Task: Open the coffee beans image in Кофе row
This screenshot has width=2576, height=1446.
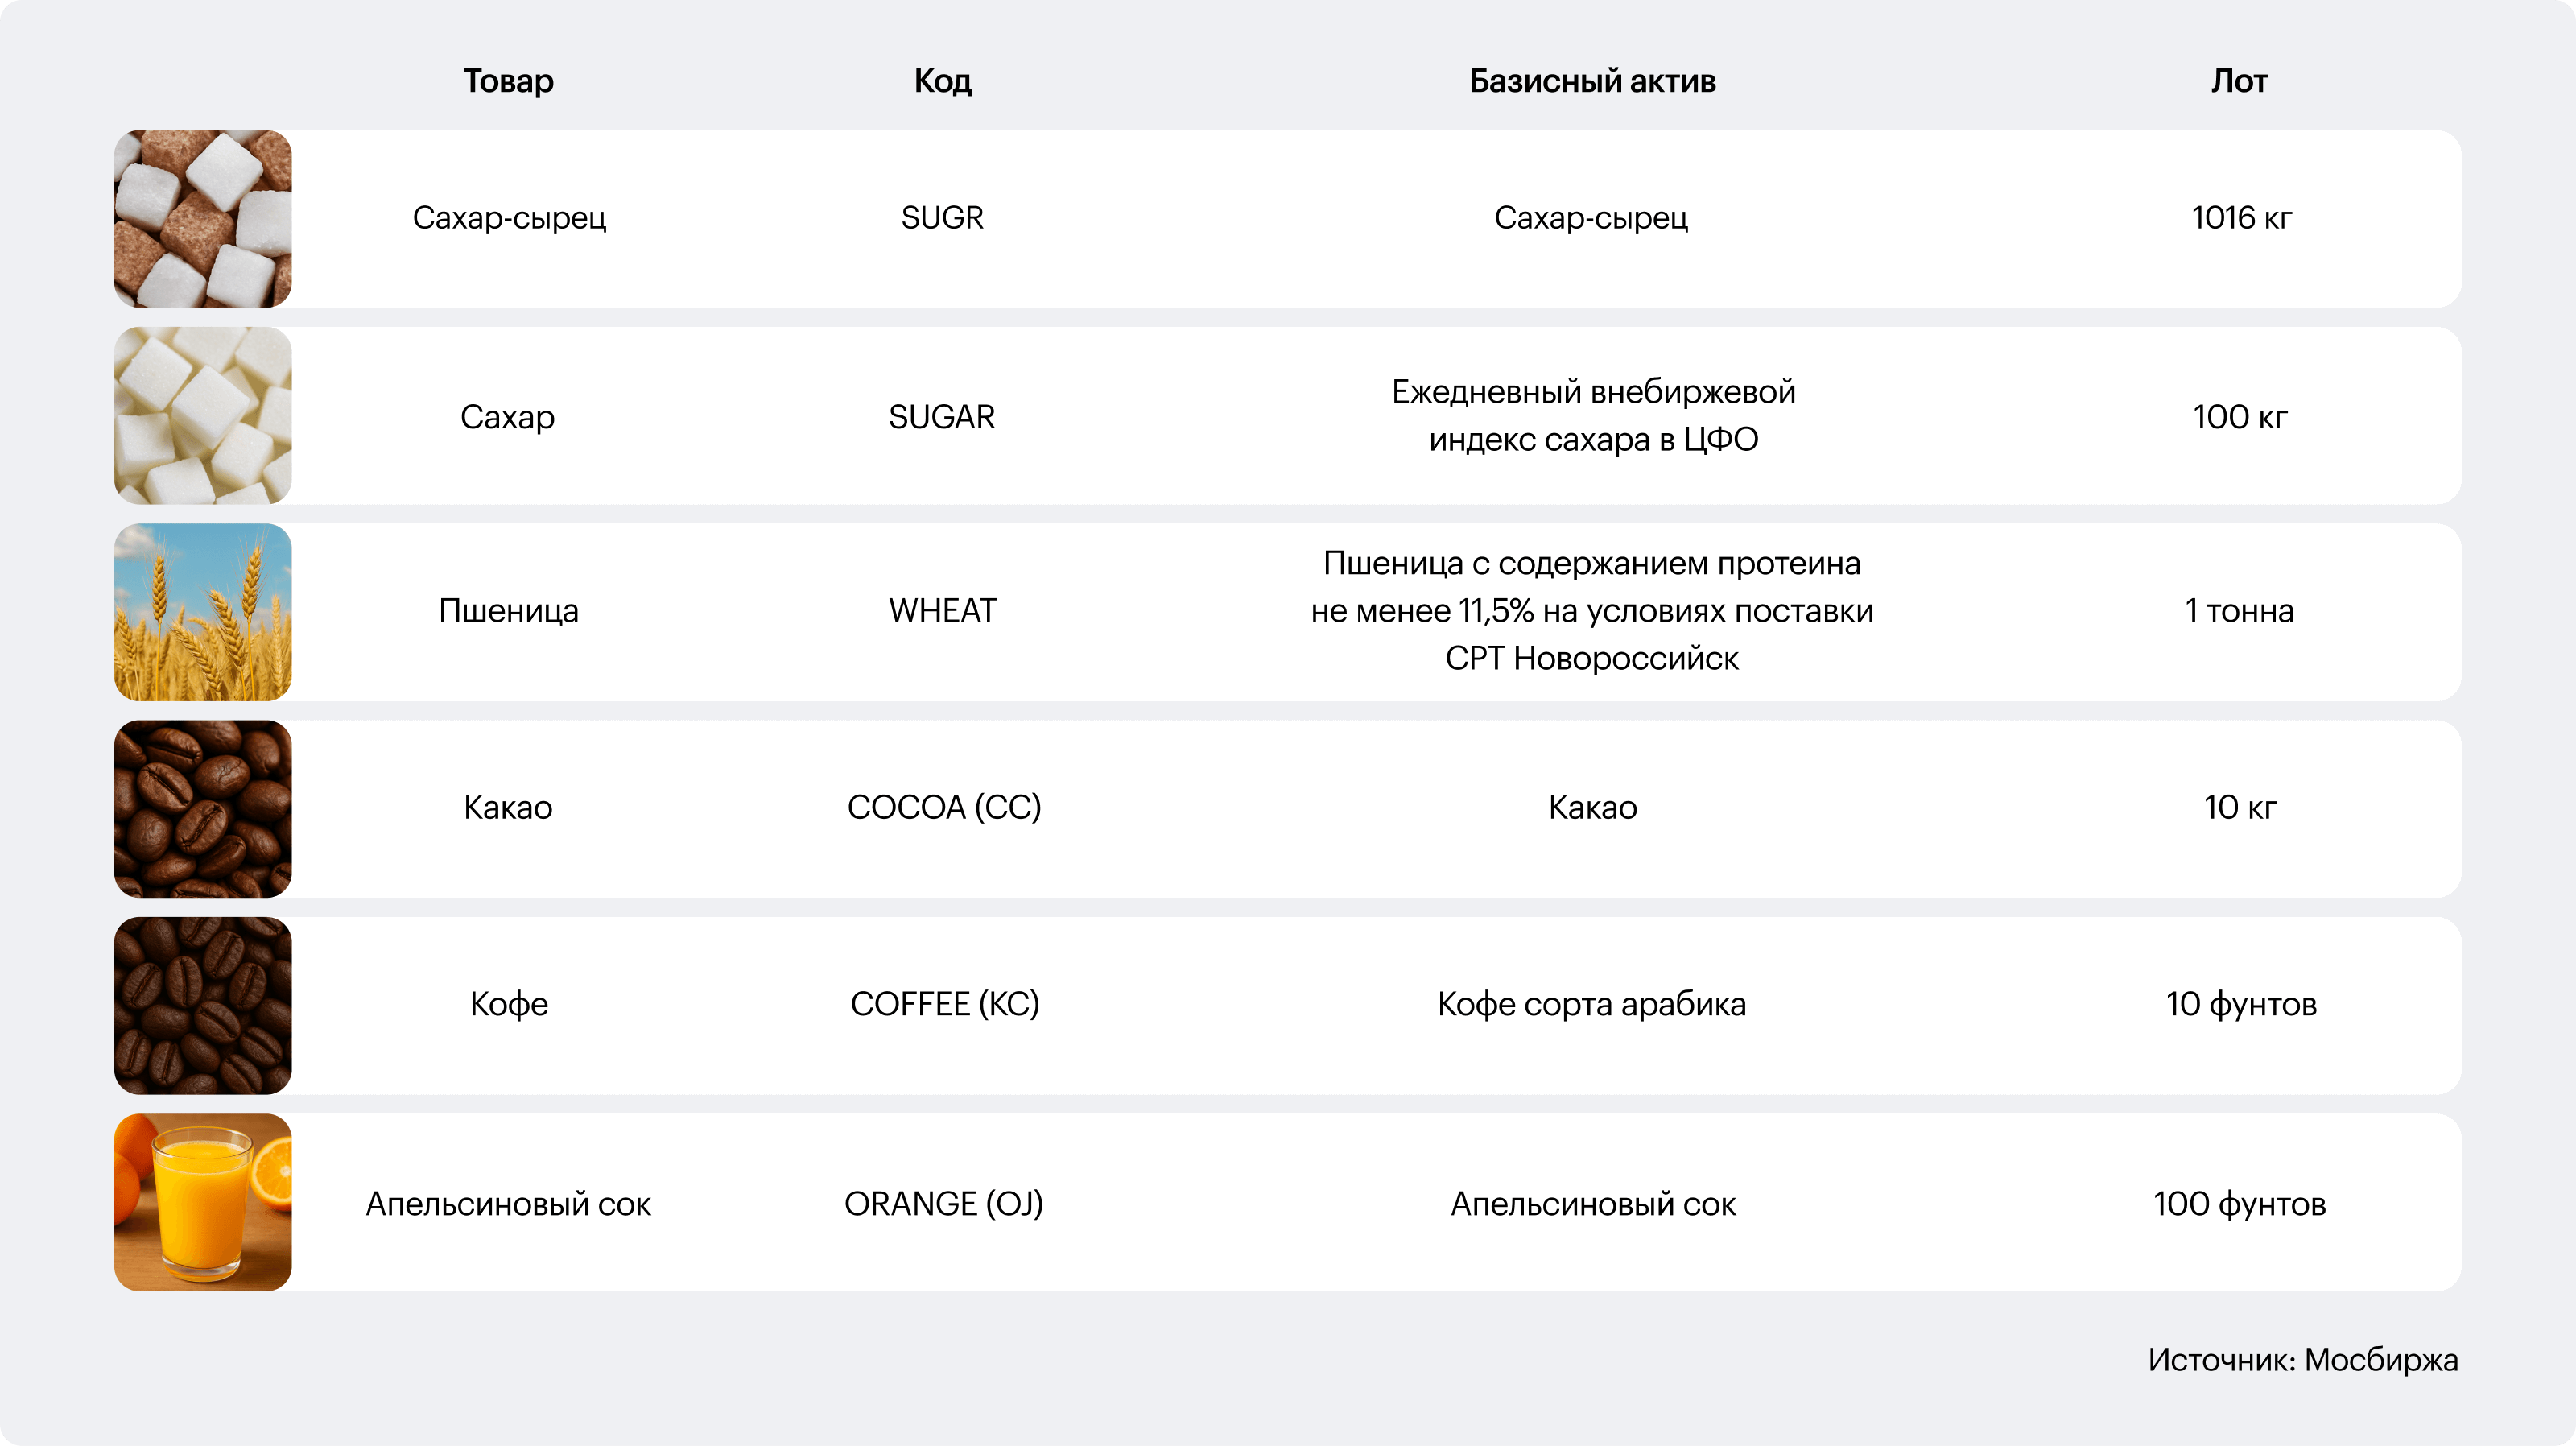Action: pyautogui.click(x=203, y=1005)
